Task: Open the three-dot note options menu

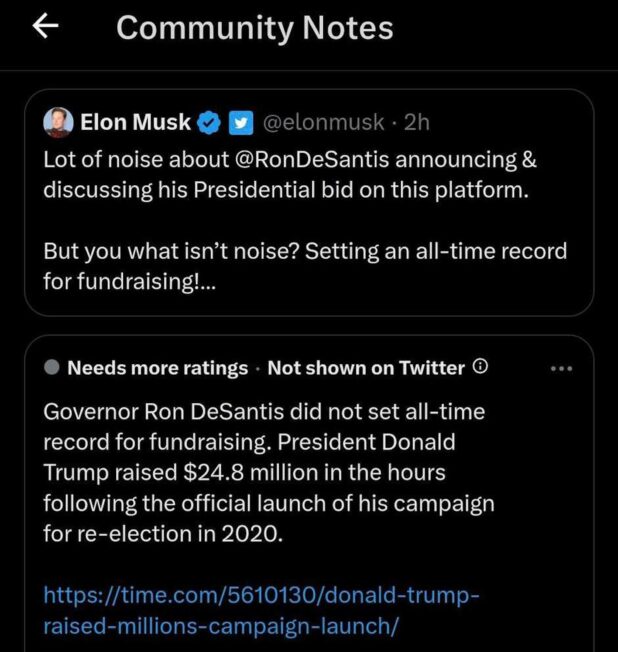Action: (562, 368)
